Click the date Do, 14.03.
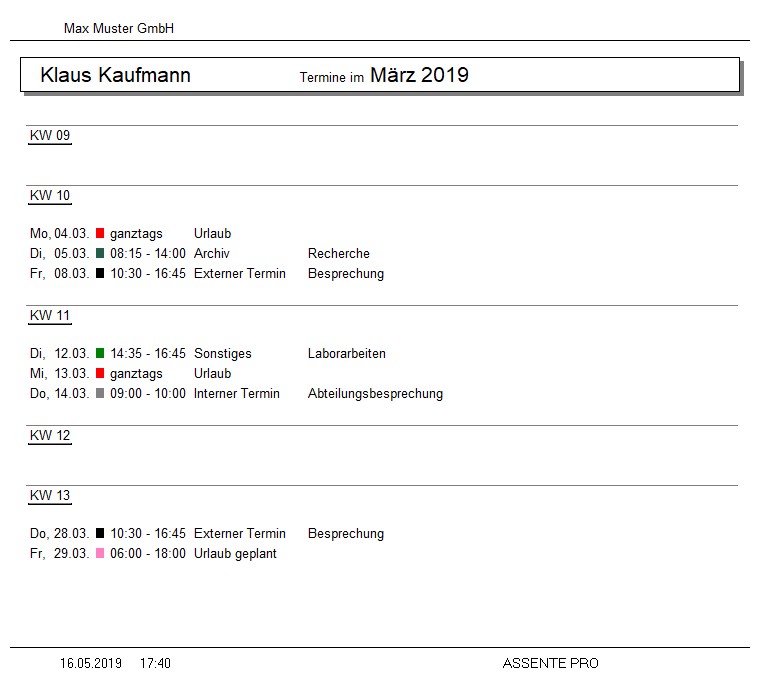780x687 pixels. [x=60, y=393]
